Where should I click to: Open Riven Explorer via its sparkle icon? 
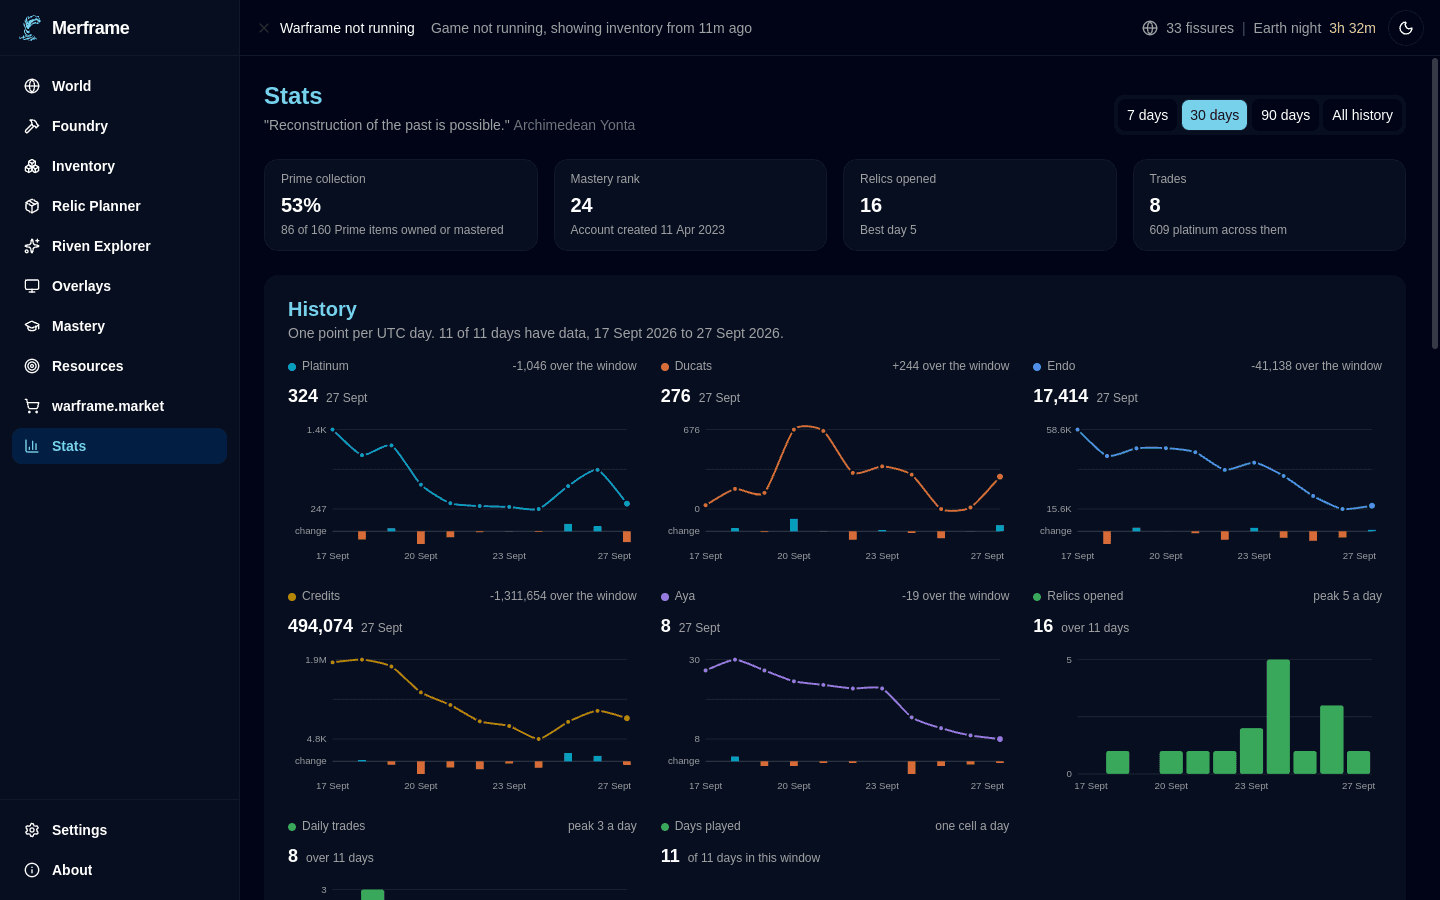pyautogui.click(x=32, y=246)
